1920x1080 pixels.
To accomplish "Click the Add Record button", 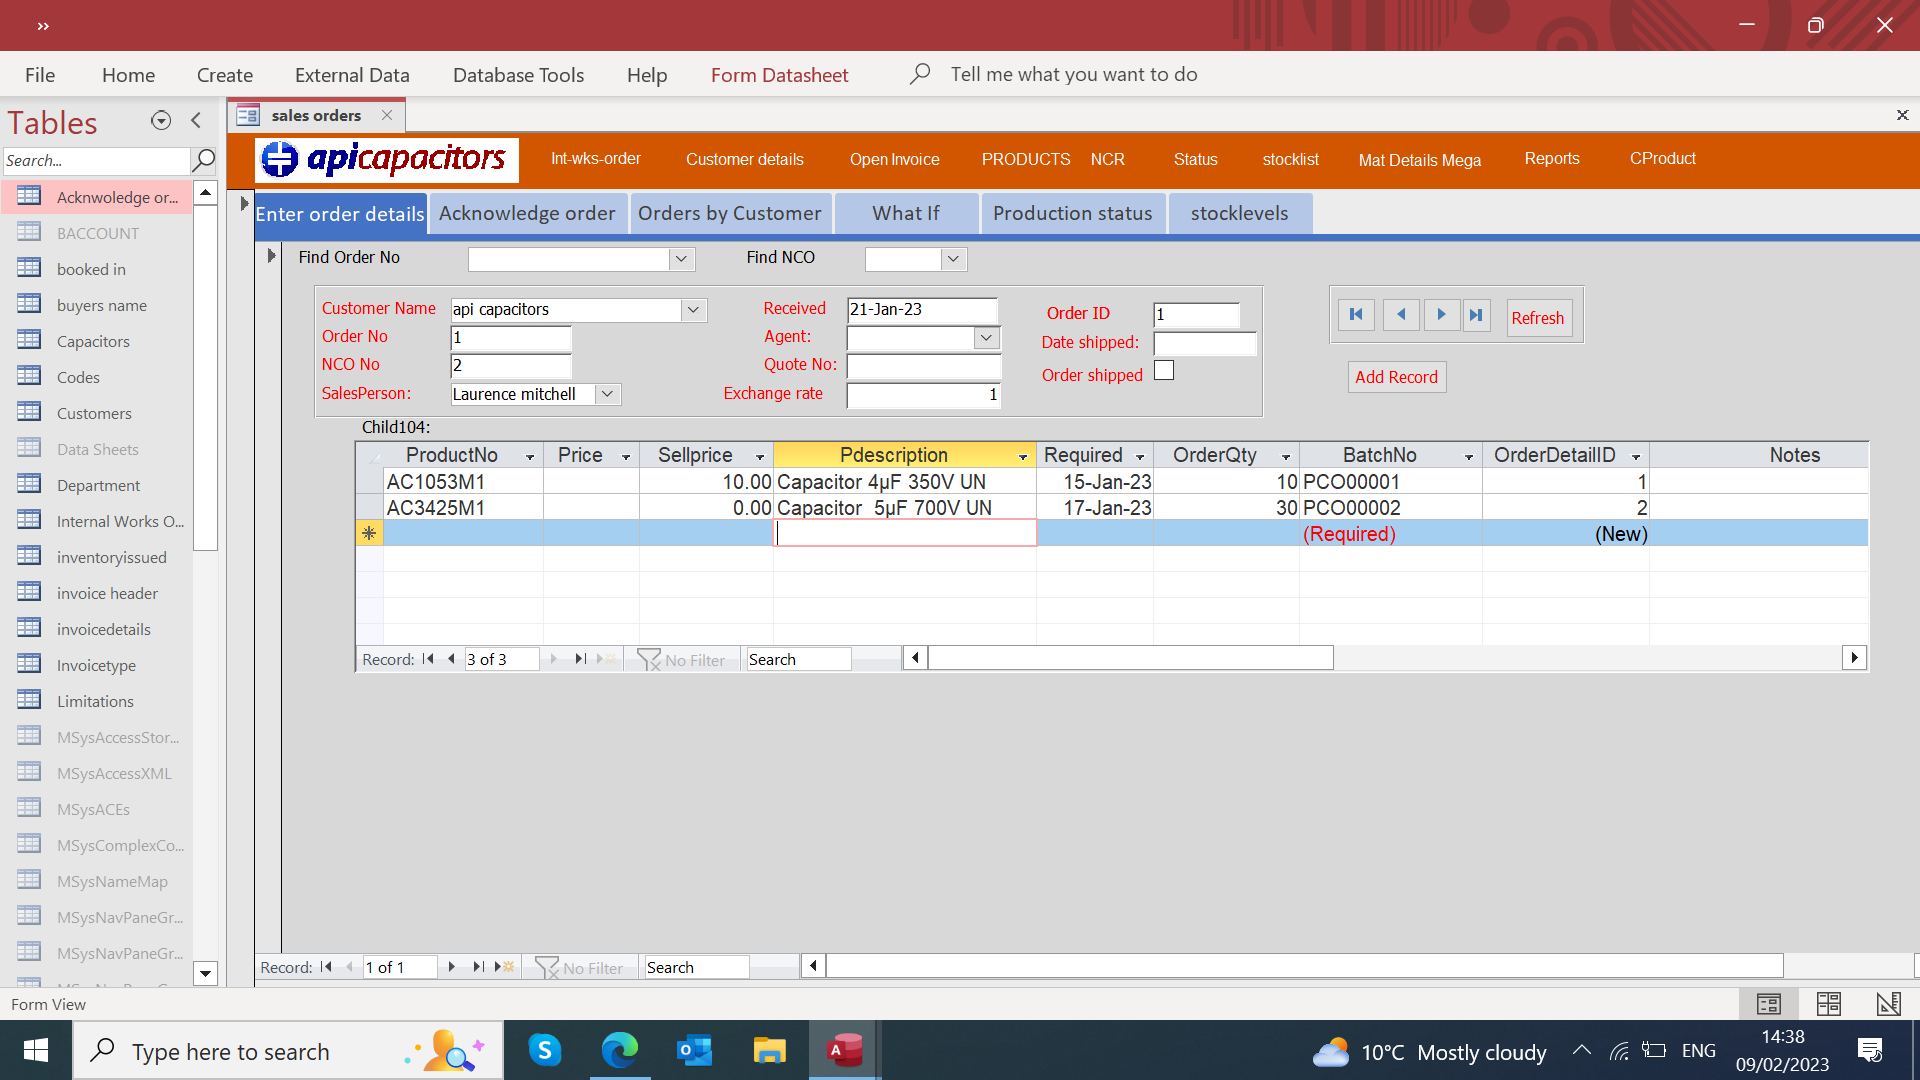I will pos(1396,377).
